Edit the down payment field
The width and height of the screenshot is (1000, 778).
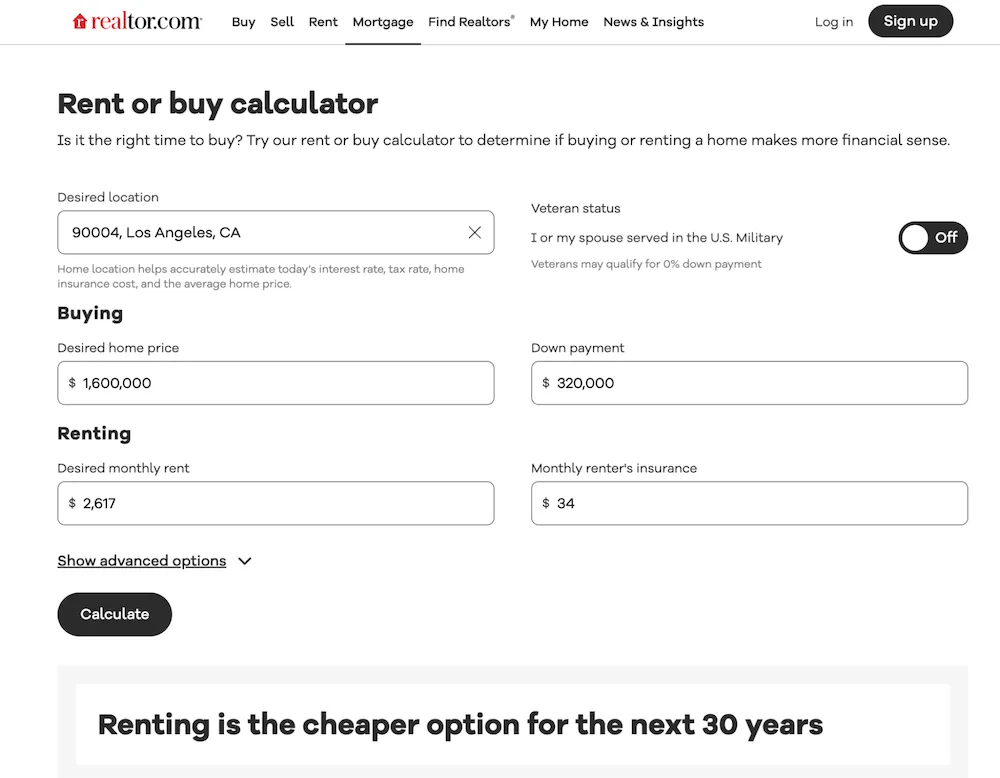[758, 383]
